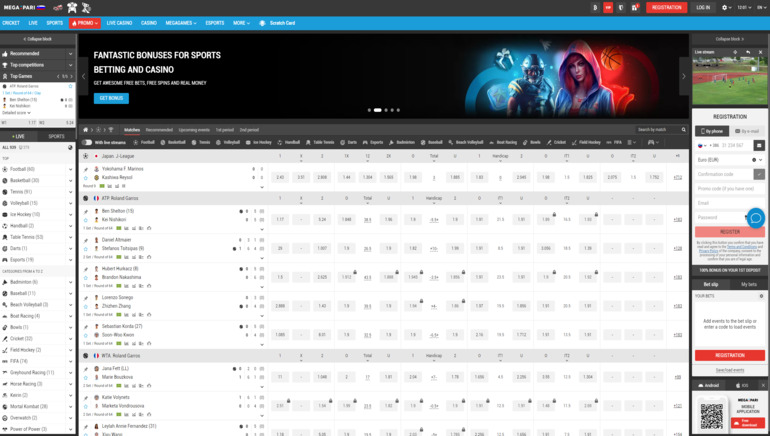The width and height of the screenshot is (770, 436).
Task: Select the By e-mail registration tab
Action: (747, 131)
